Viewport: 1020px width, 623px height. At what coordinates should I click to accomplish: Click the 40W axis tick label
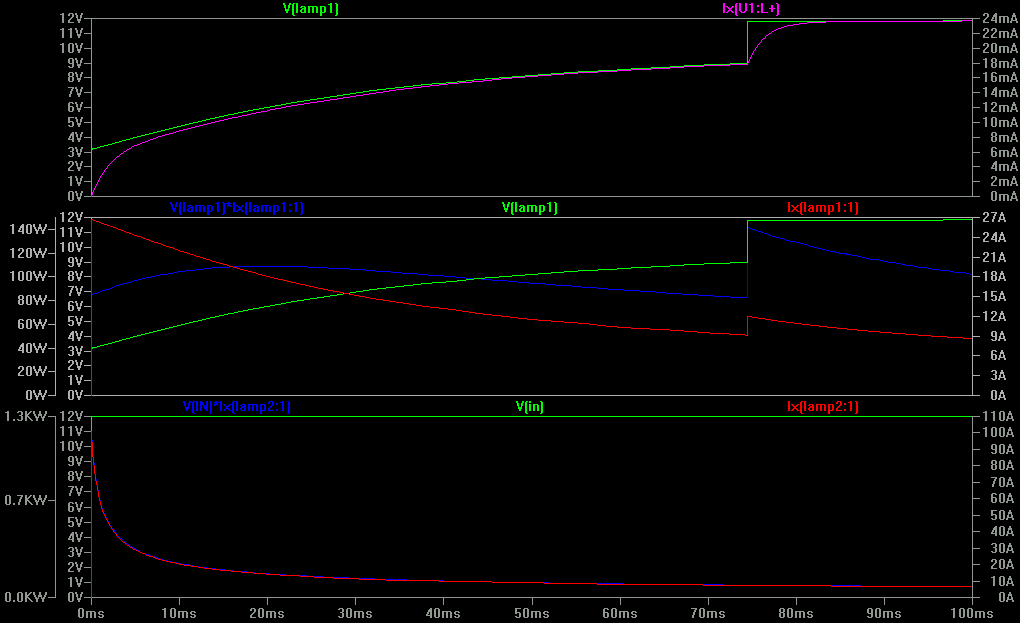[33, 348]
